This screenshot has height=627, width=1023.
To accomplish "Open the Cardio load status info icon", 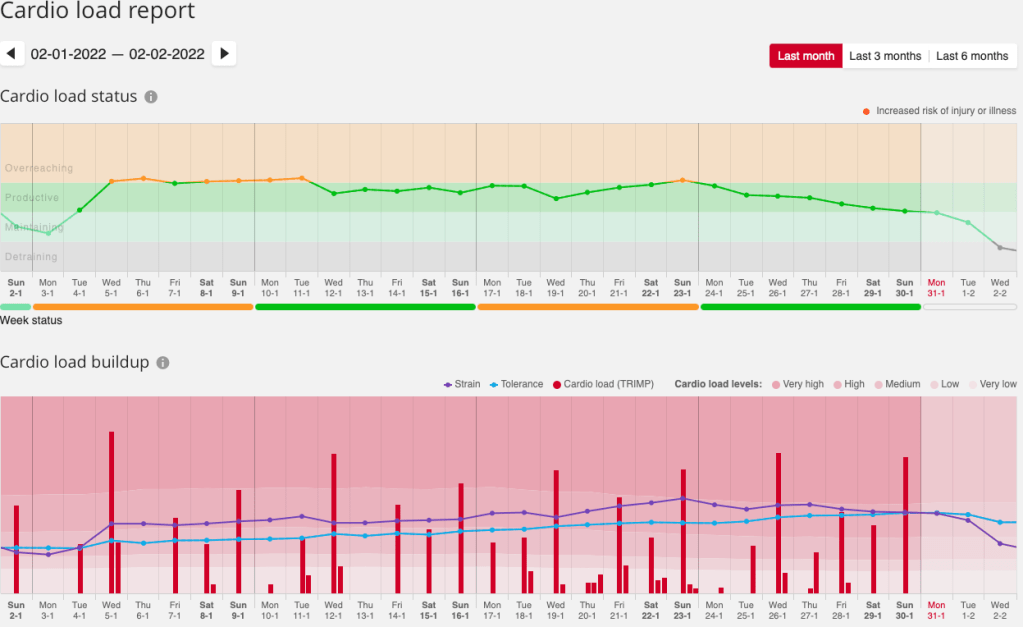I will point(151,97).
